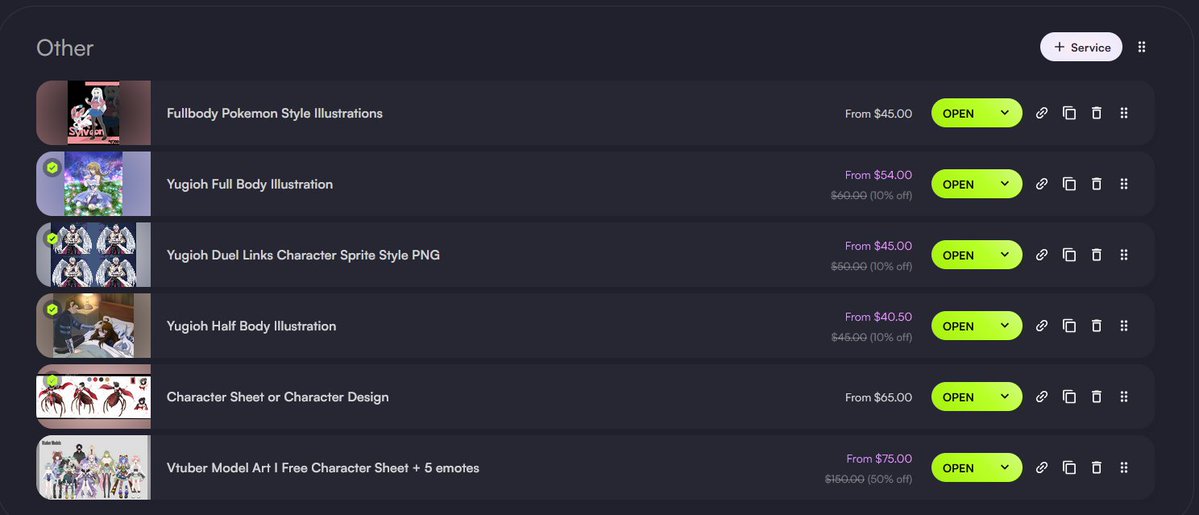Click the 'From $45.00' price on Fullbody Pokemon row
The width and height of the screenshot is (1199, 515).
click(x=879, y=113)
